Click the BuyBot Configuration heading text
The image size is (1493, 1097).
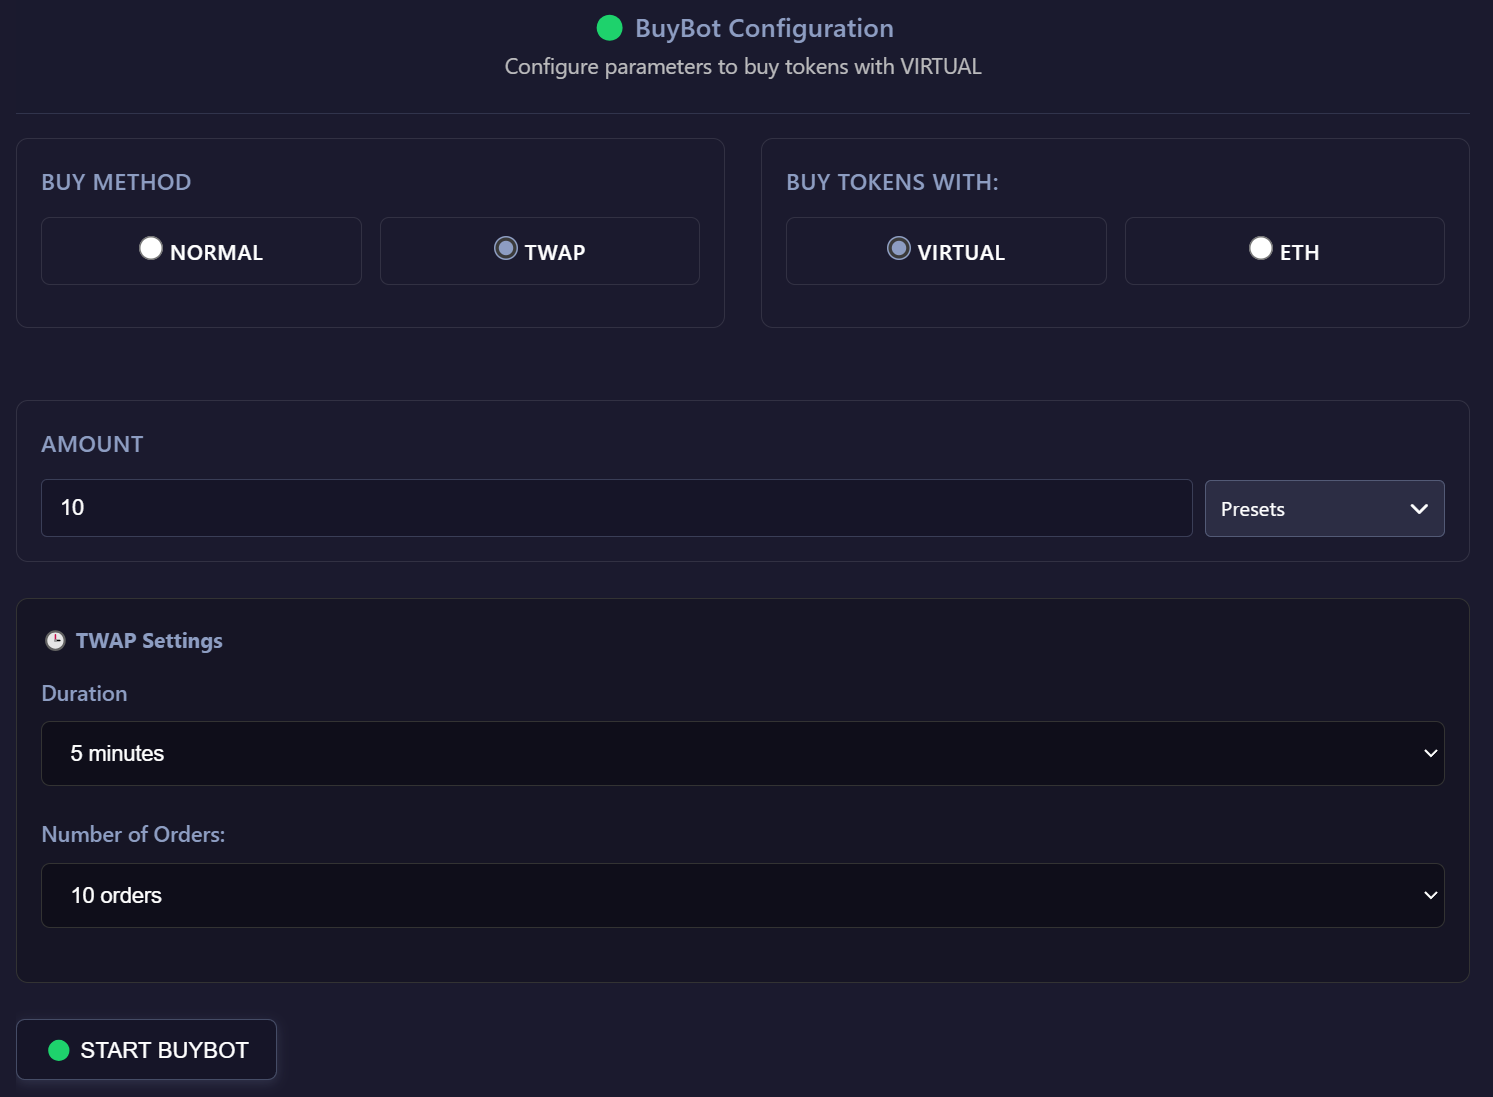(x=764, y=28)
